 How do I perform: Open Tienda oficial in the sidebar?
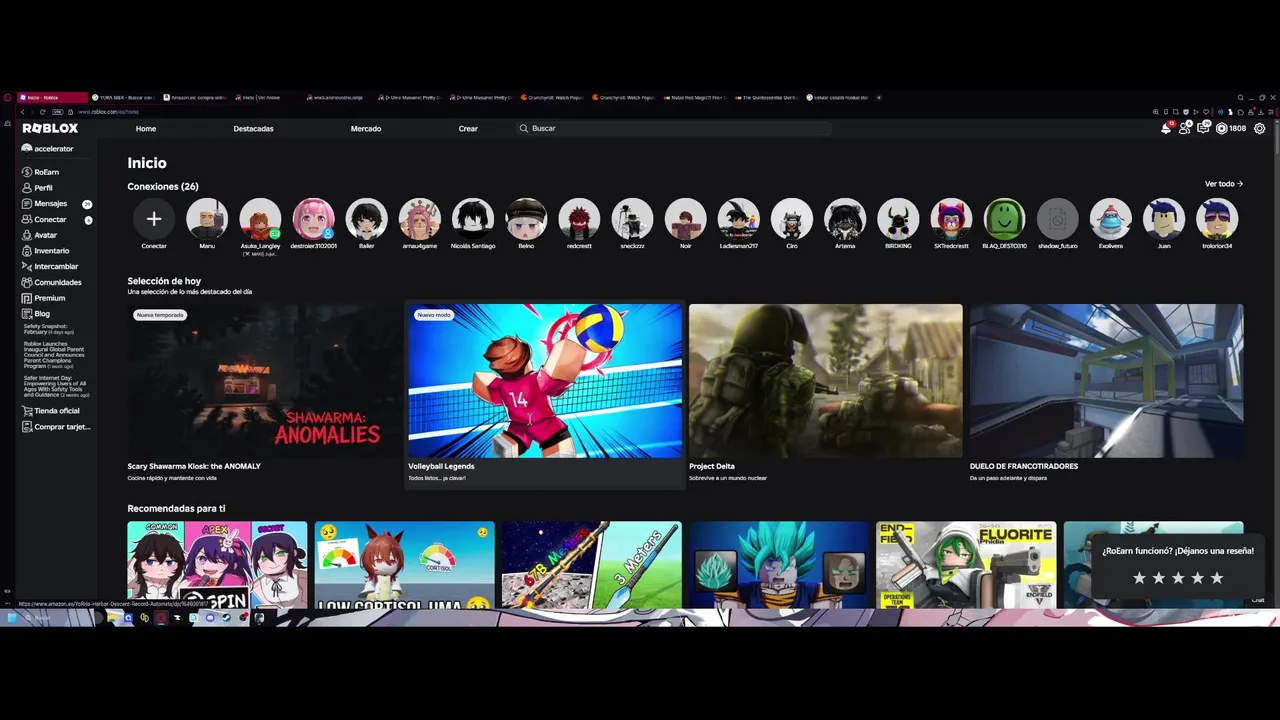click(51, 411)
